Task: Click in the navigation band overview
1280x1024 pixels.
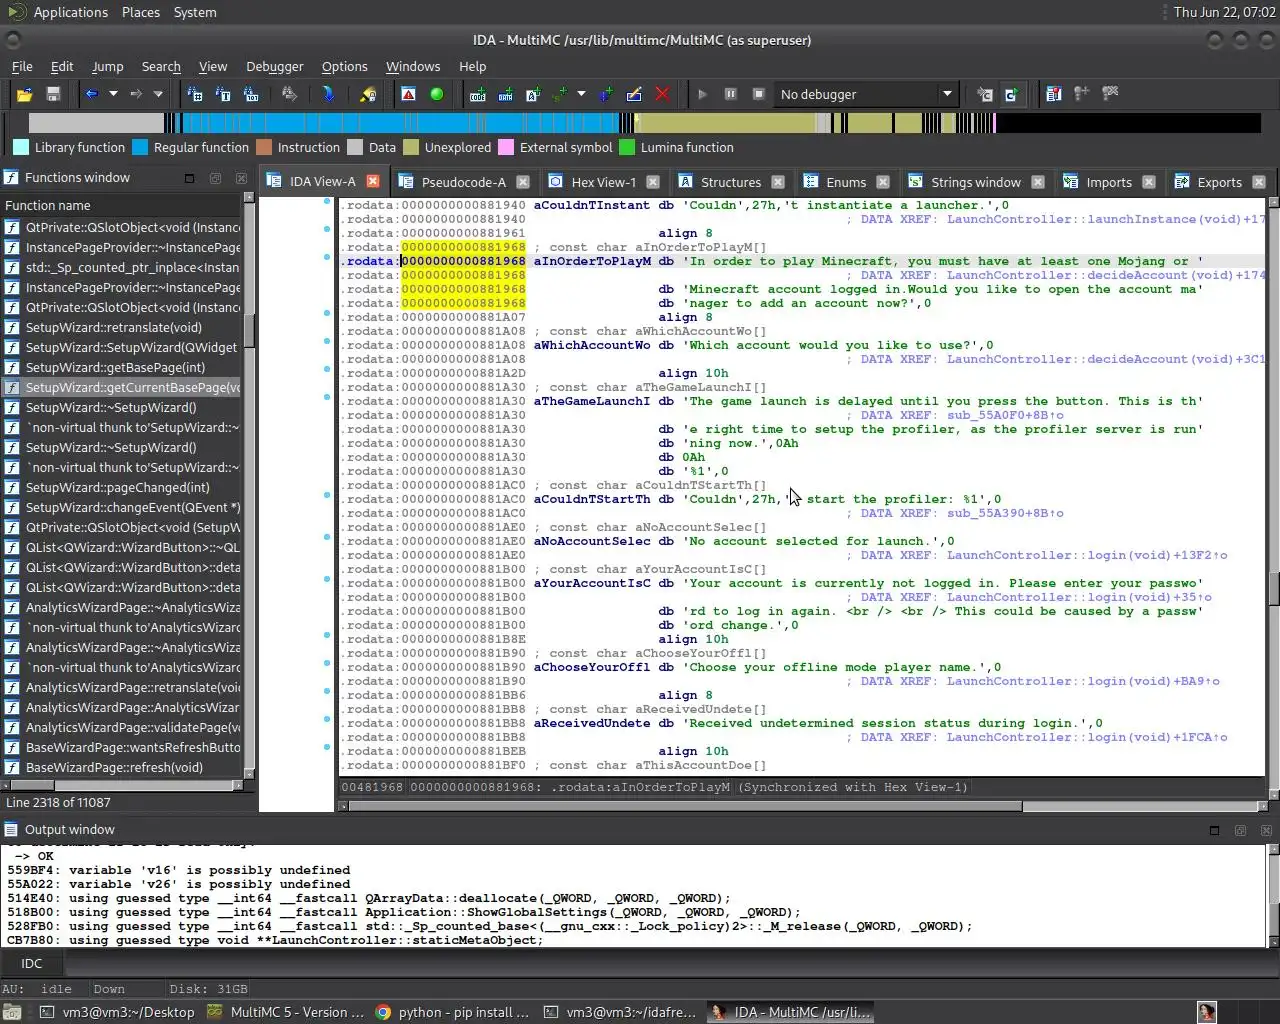Action: pos(644,123)
